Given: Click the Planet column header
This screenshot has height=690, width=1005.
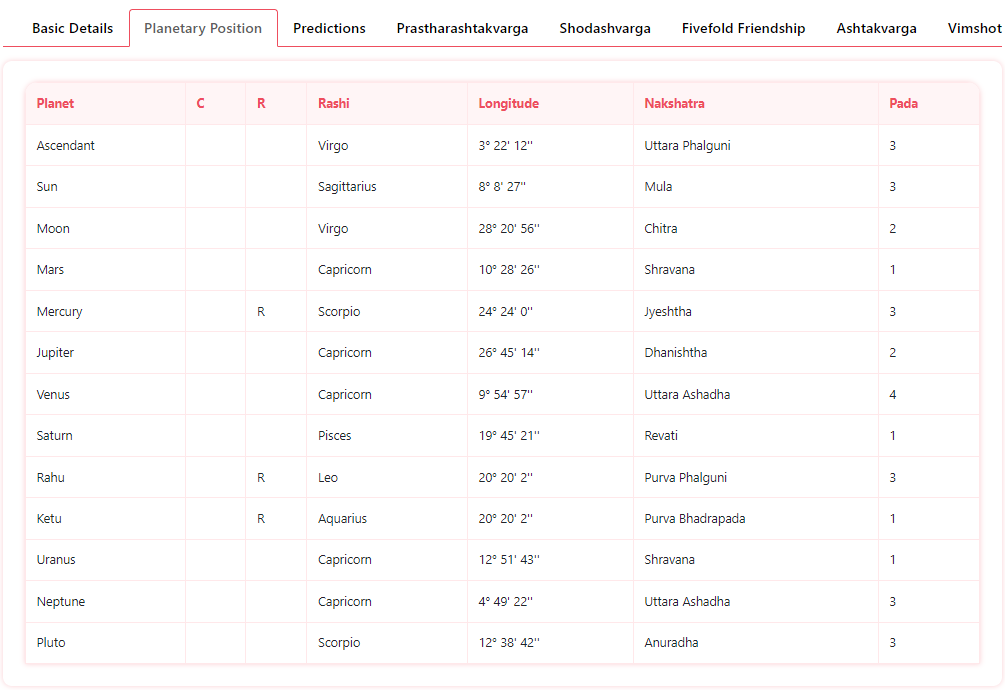Looking at the screenshot, I should coord(55,103).
